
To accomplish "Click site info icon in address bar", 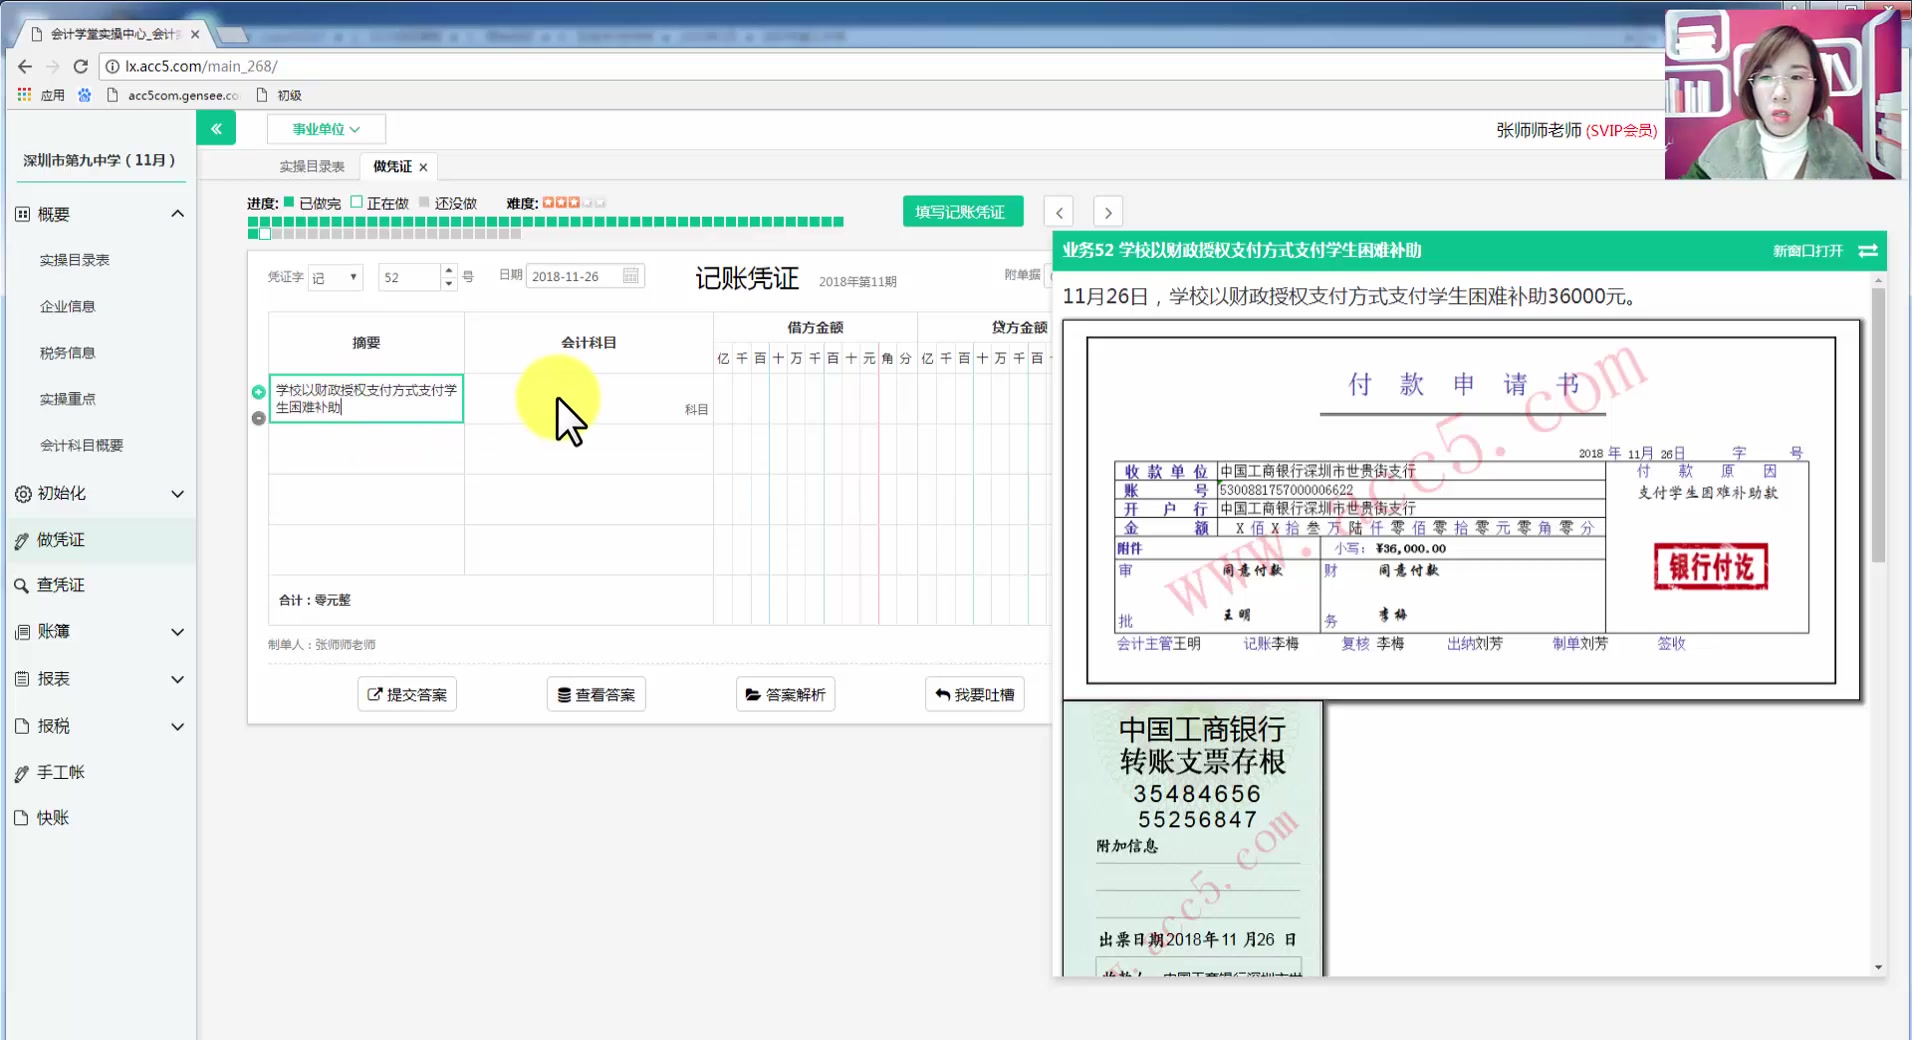I will 113,66.
